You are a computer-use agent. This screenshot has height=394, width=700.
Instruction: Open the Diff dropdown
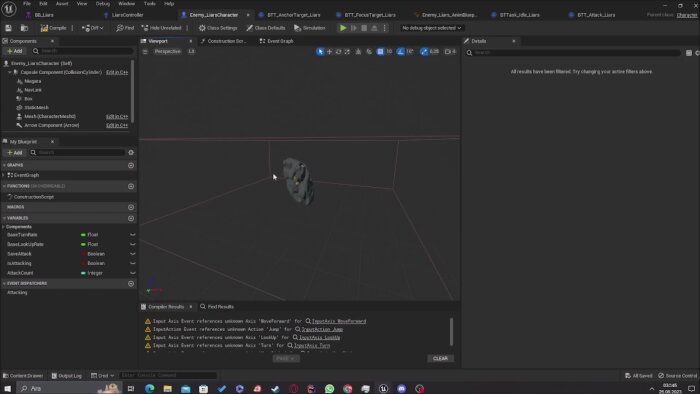pyautogui.click(x=92, y=28)
